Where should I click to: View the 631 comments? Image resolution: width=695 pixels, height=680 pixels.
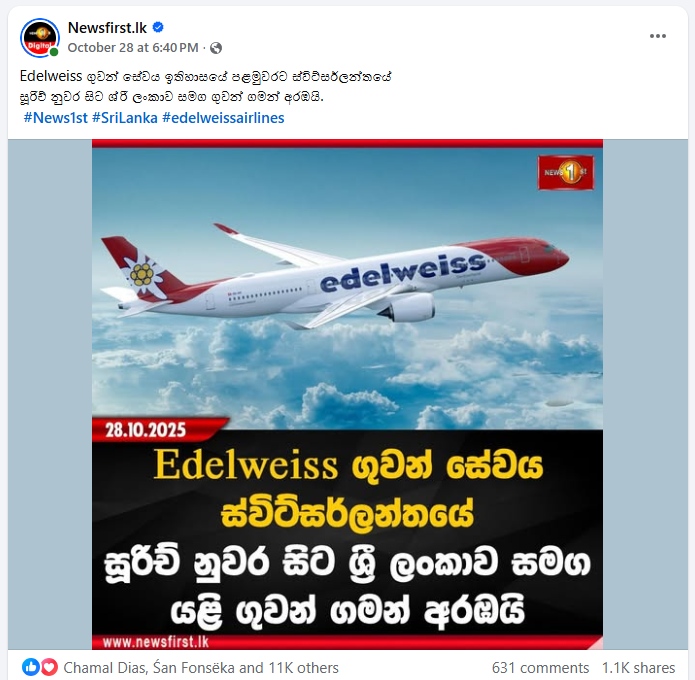pyautogui.click(x=540, y=668)
